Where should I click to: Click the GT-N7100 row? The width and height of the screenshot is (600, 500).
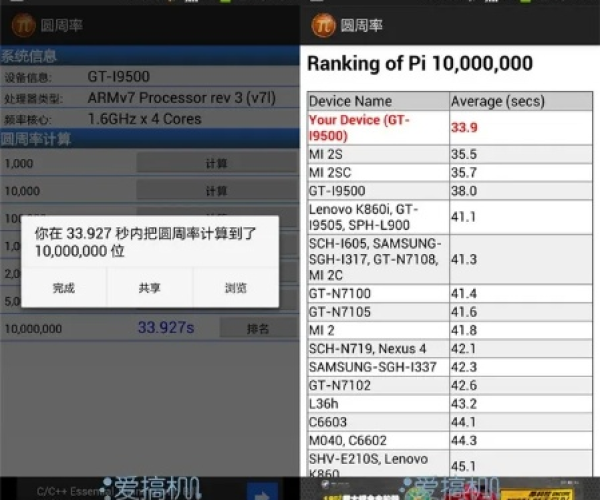click(450, 293)
